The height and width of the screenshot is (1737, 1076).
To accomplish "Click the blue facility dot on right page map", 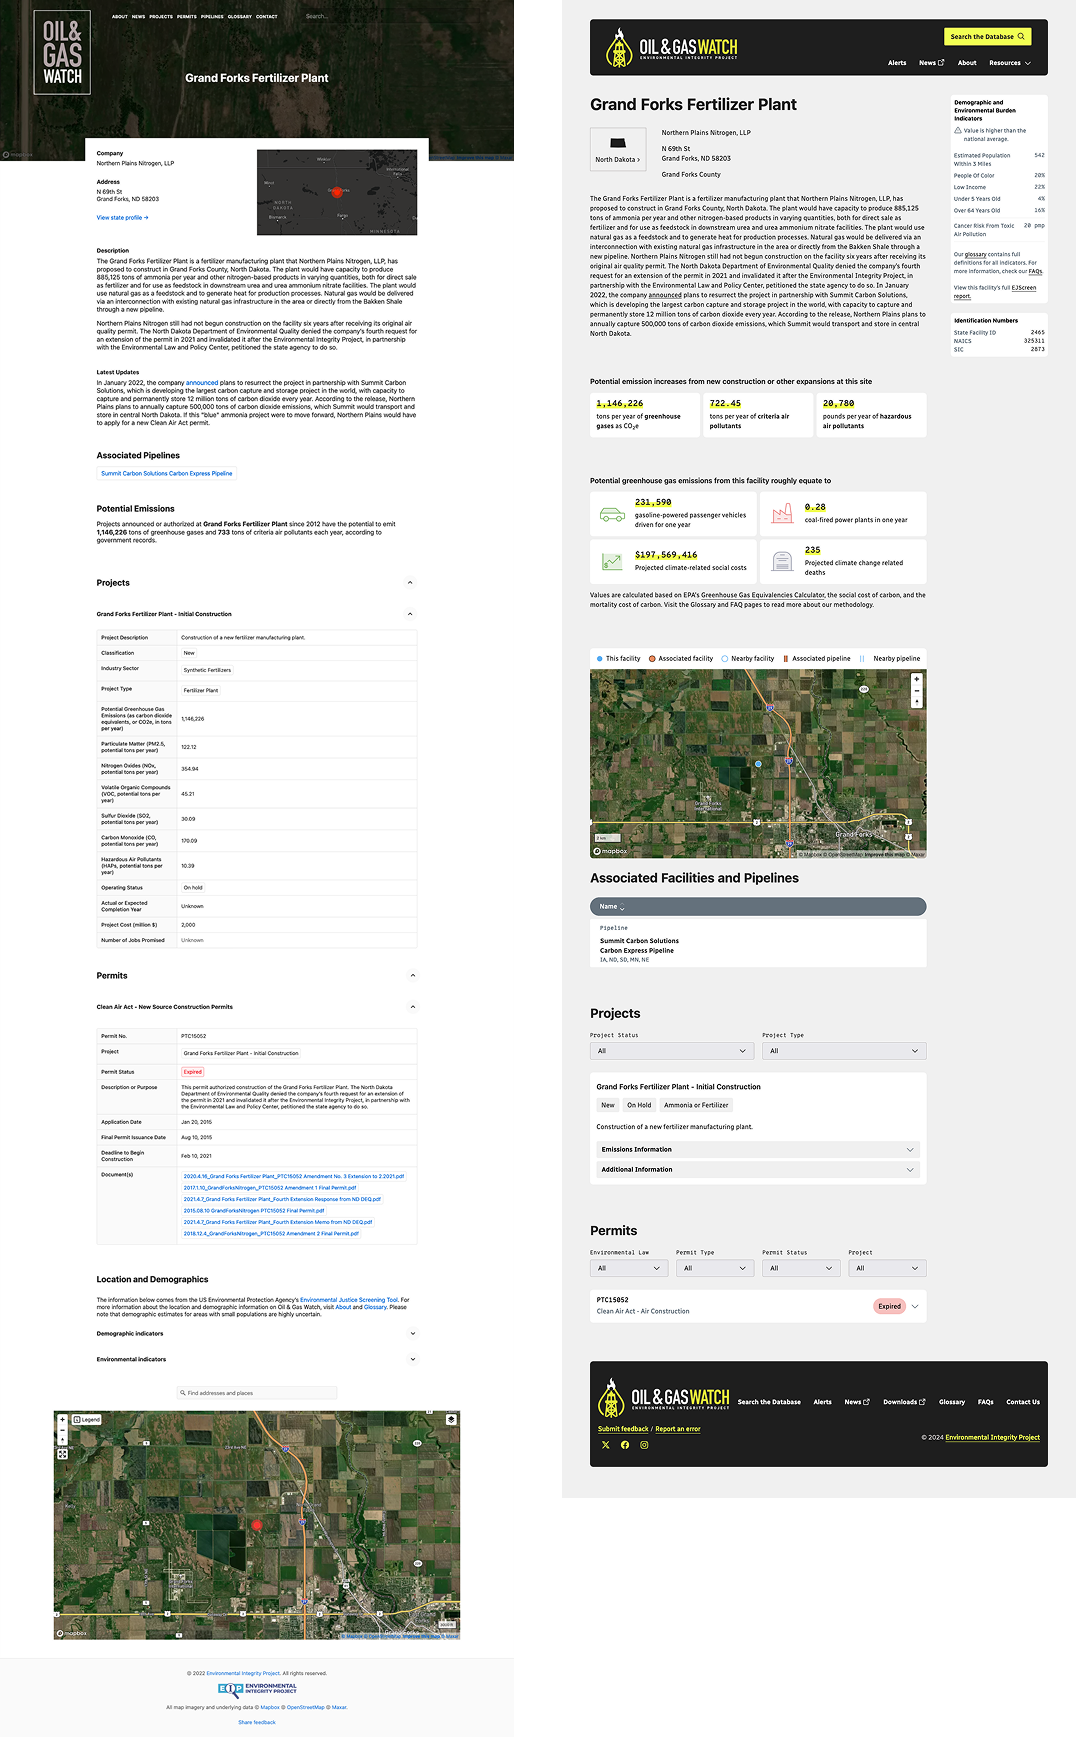I will point(758,764).
